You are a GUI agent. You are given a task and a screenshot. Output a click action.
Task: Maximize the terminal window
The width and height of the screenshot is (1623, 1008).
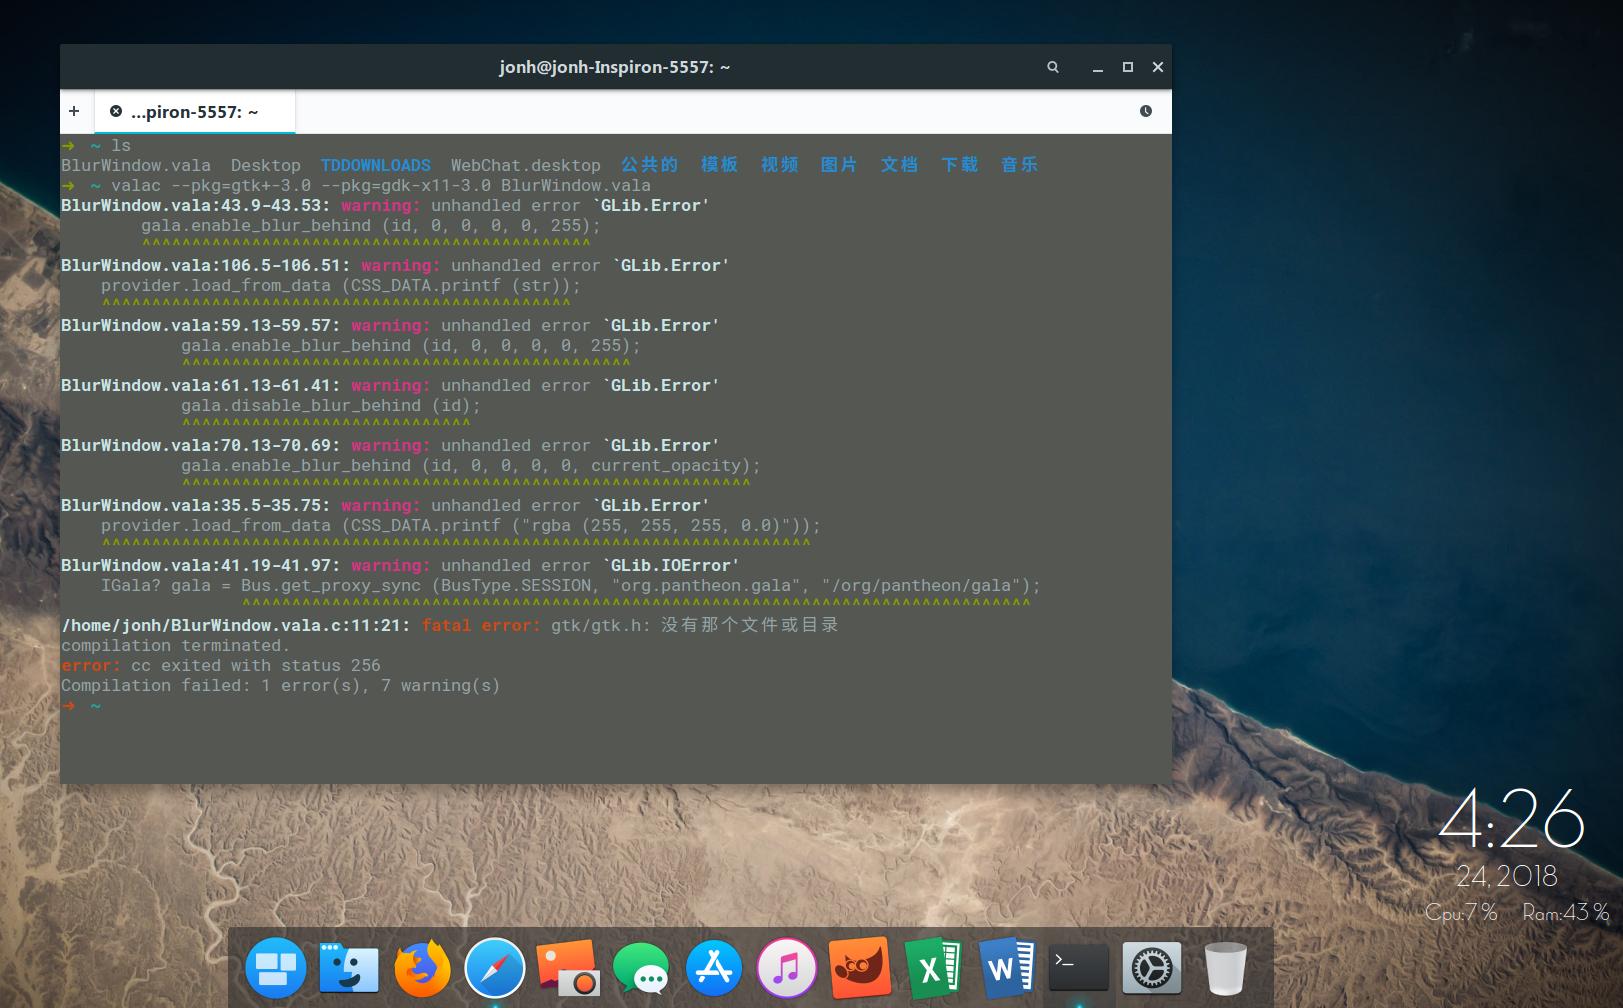pos(1127,67)
